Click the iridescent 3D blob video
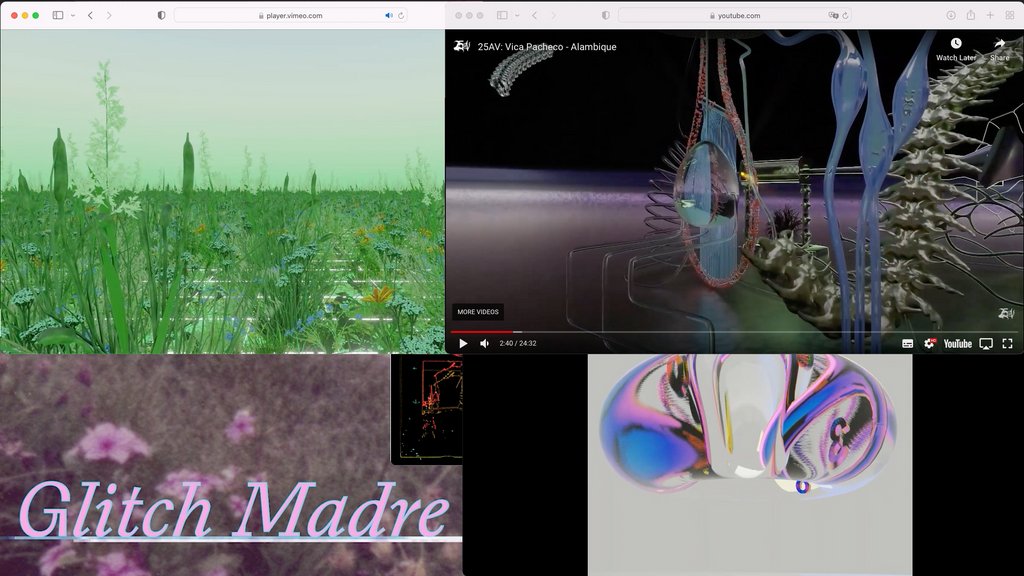Viewport: 1024px width, 576px height. pyautogui.click(x=750, y=465)
